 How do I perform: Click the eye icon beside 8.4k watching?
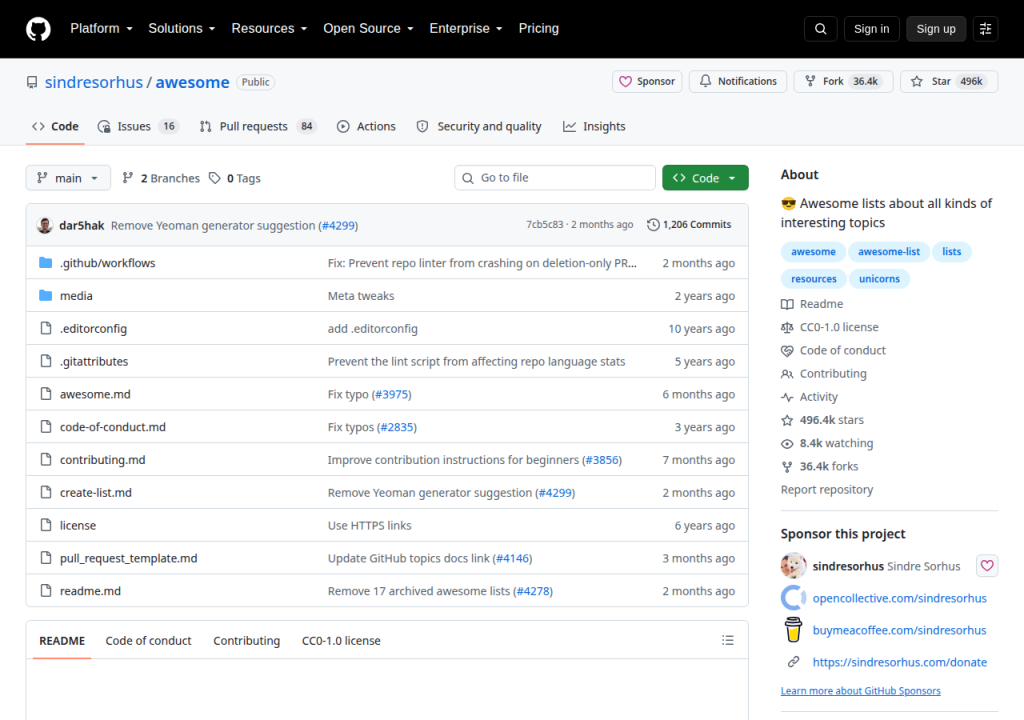click(787, 444)
